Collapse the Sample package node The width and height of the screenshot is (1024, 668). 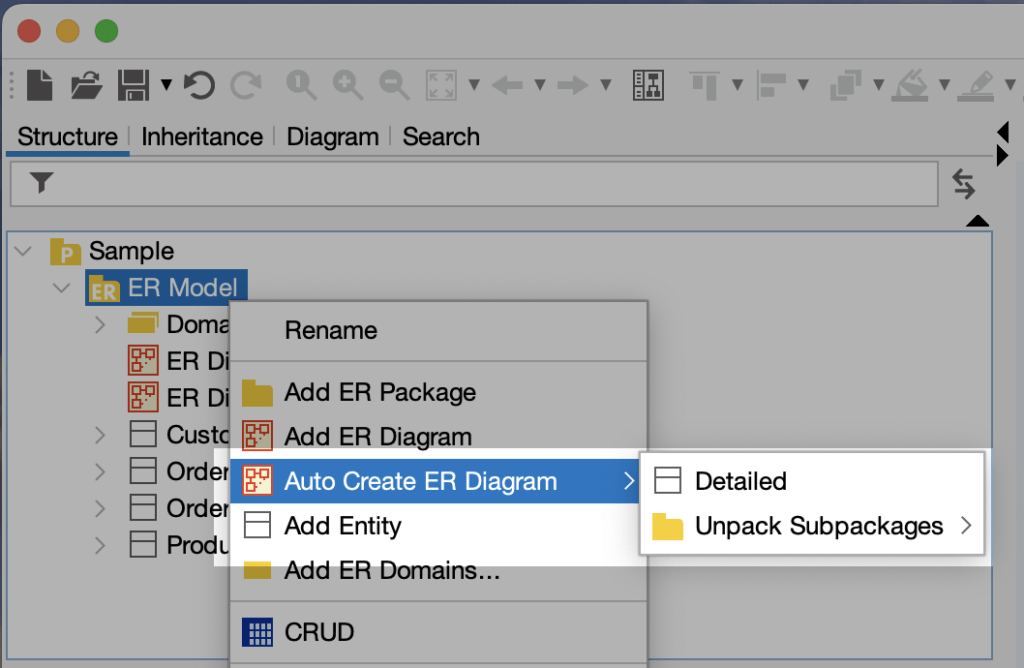click(x=22, y=250)
